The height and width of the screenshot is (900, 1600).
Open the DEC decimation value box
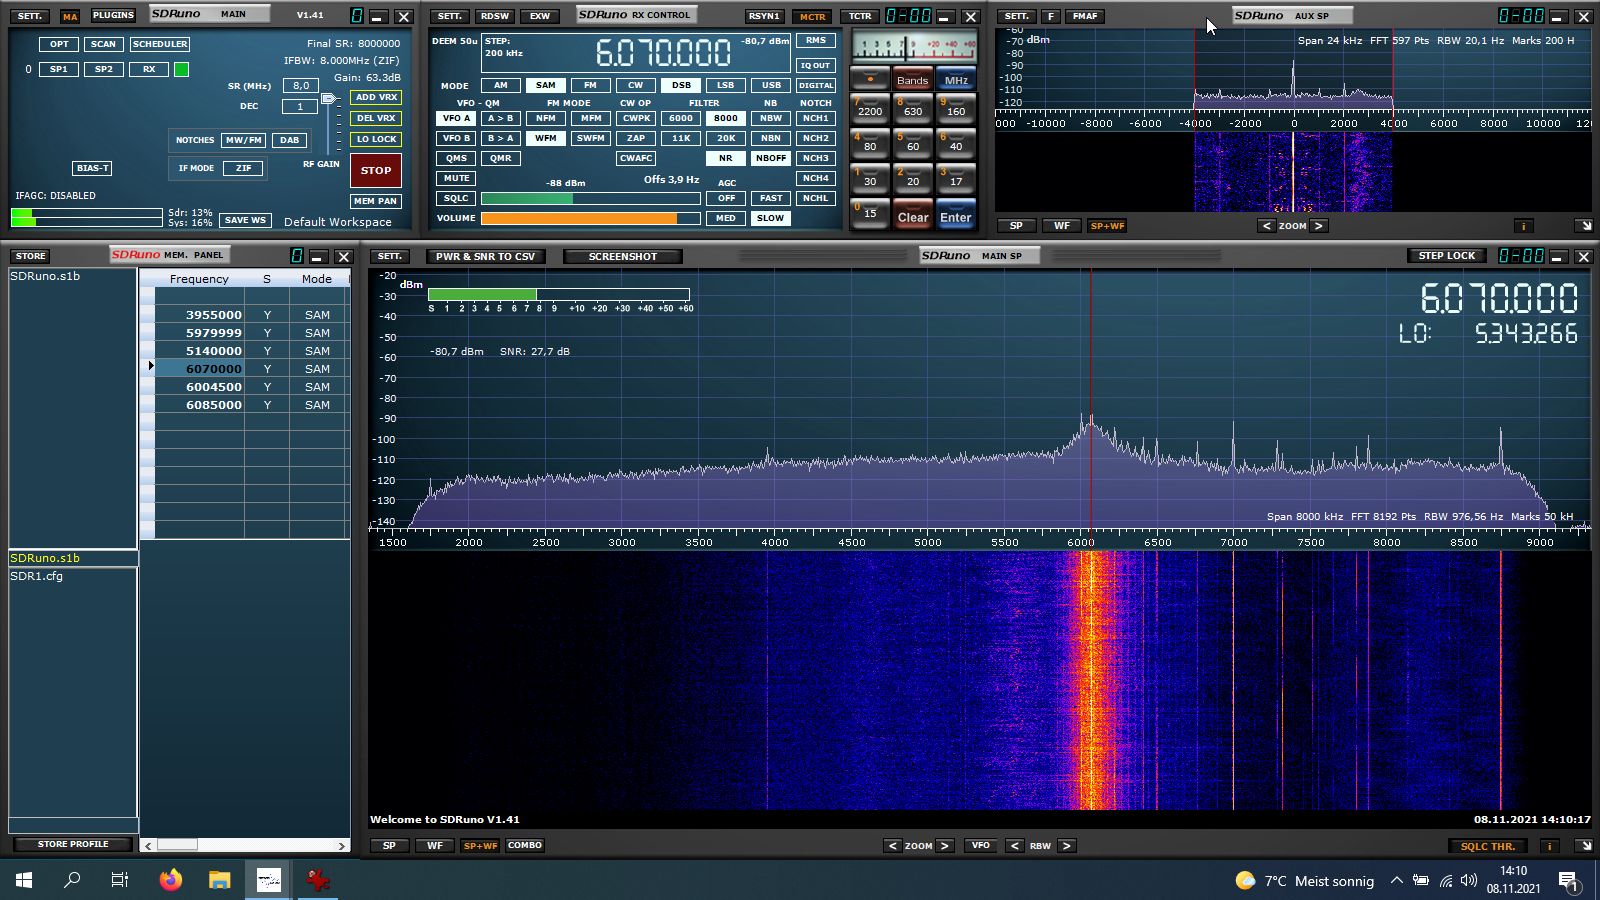point(299,106)
